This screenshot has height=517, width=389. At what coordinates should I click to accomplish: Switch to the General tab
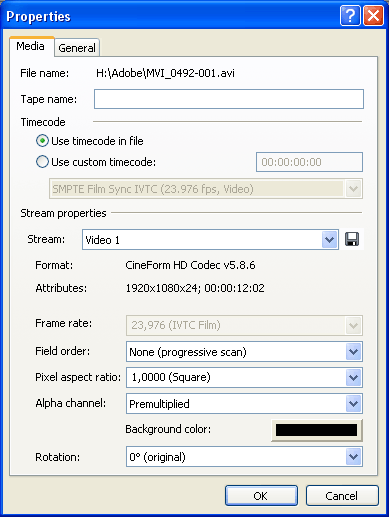point(77,48)
